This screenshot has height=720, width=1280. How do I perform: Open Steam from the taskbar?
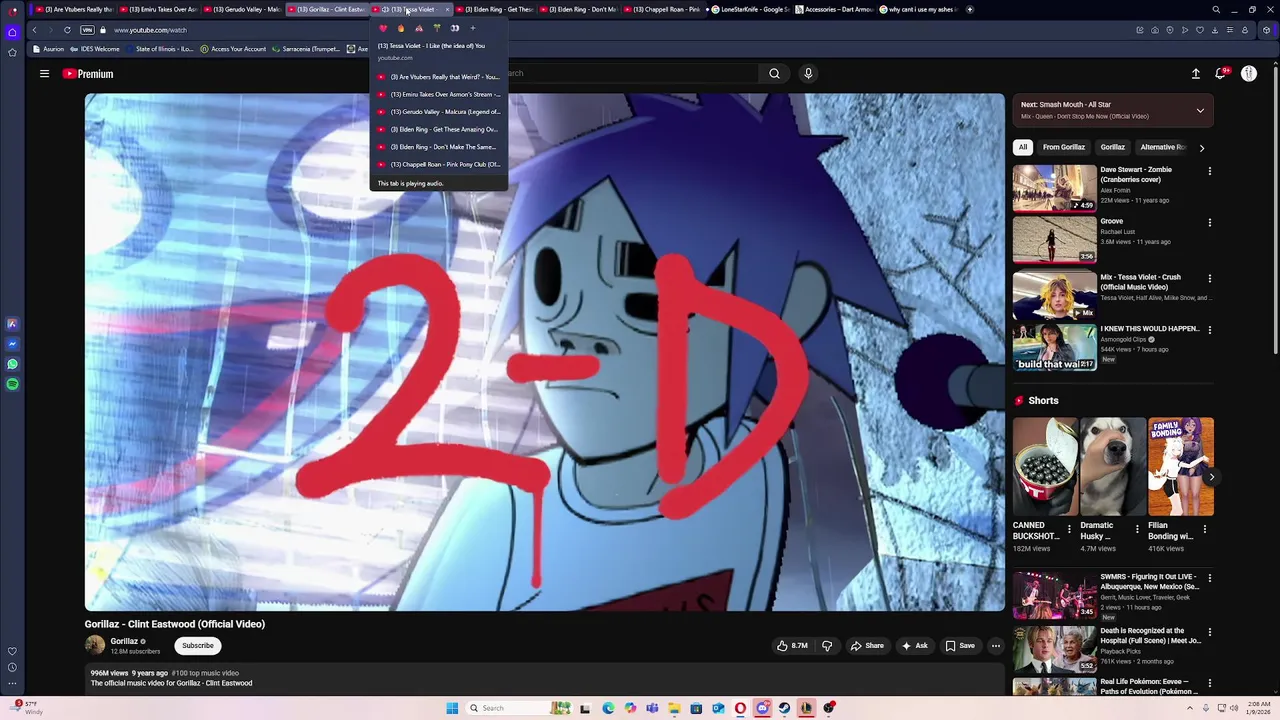784,708
